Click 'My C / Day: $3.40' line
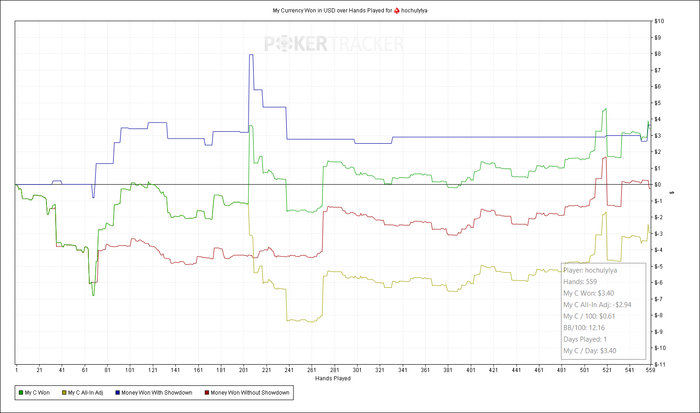The image size is (700, 413). (590, 351)
